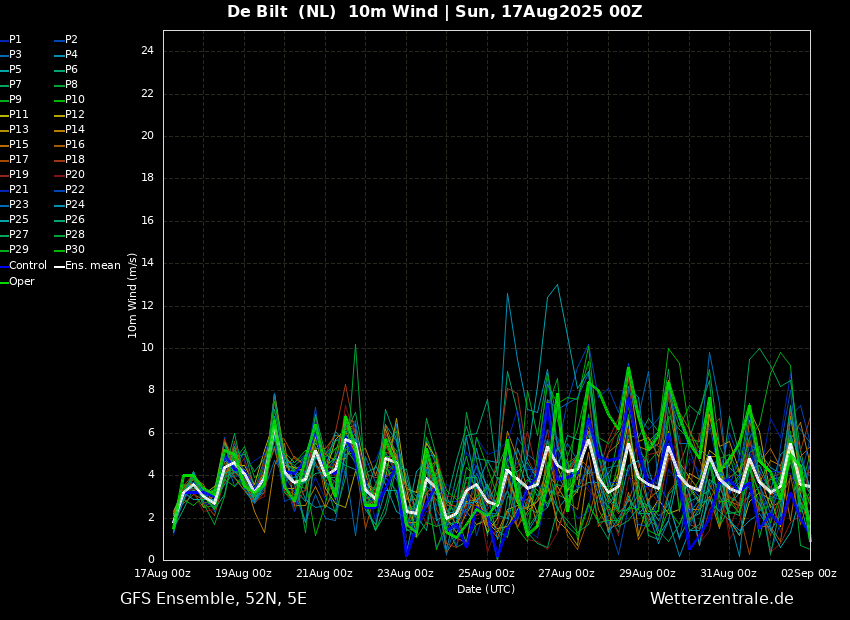Image resolution: width=850 pixels, height=620 pixels.
Task: Click the 02Sep 00z date tick
Action: 809,574
